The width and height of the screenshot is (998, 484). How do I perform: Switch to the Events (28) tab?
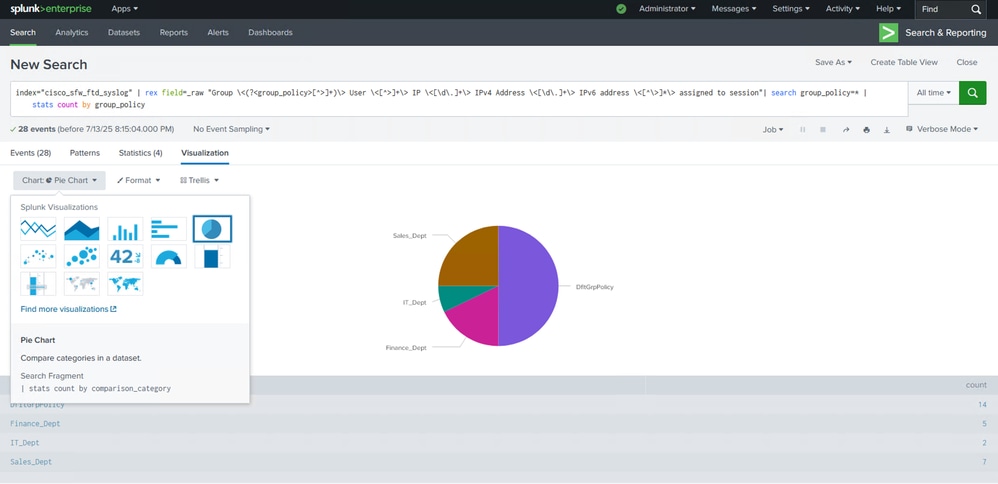click(x=31, y=153)
